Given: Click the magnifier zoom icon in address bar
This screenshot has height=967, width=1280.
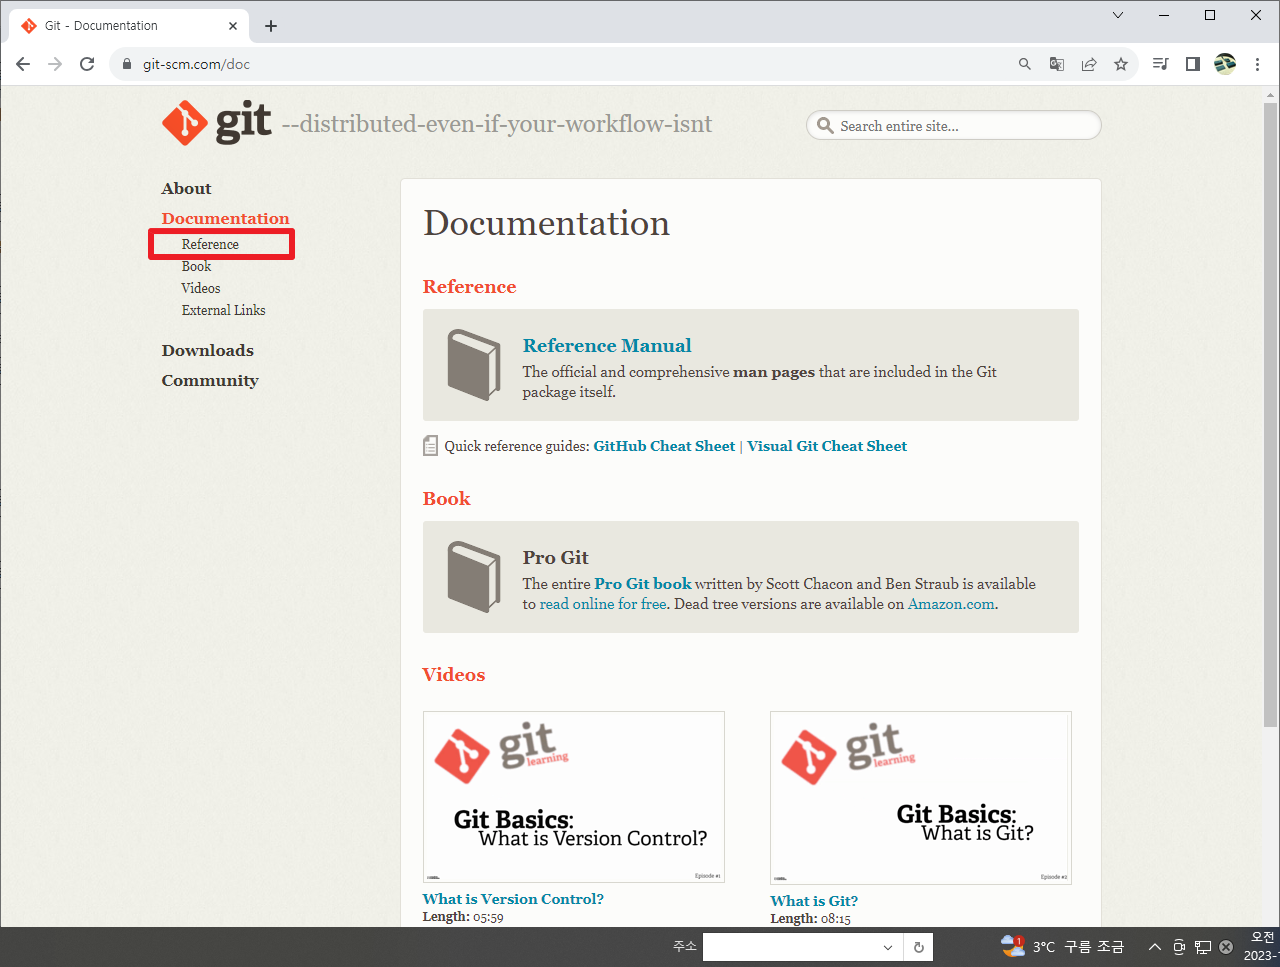Looking at the screenshot, I should tap(1024, 64).
